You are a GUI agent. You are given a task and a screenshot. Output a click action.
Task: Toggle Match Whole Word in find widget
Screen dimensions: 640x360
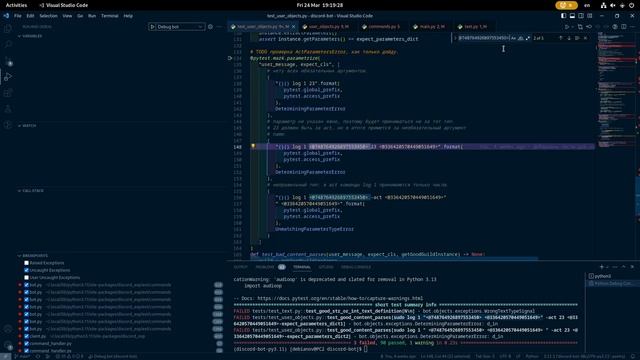pos(521,38)
